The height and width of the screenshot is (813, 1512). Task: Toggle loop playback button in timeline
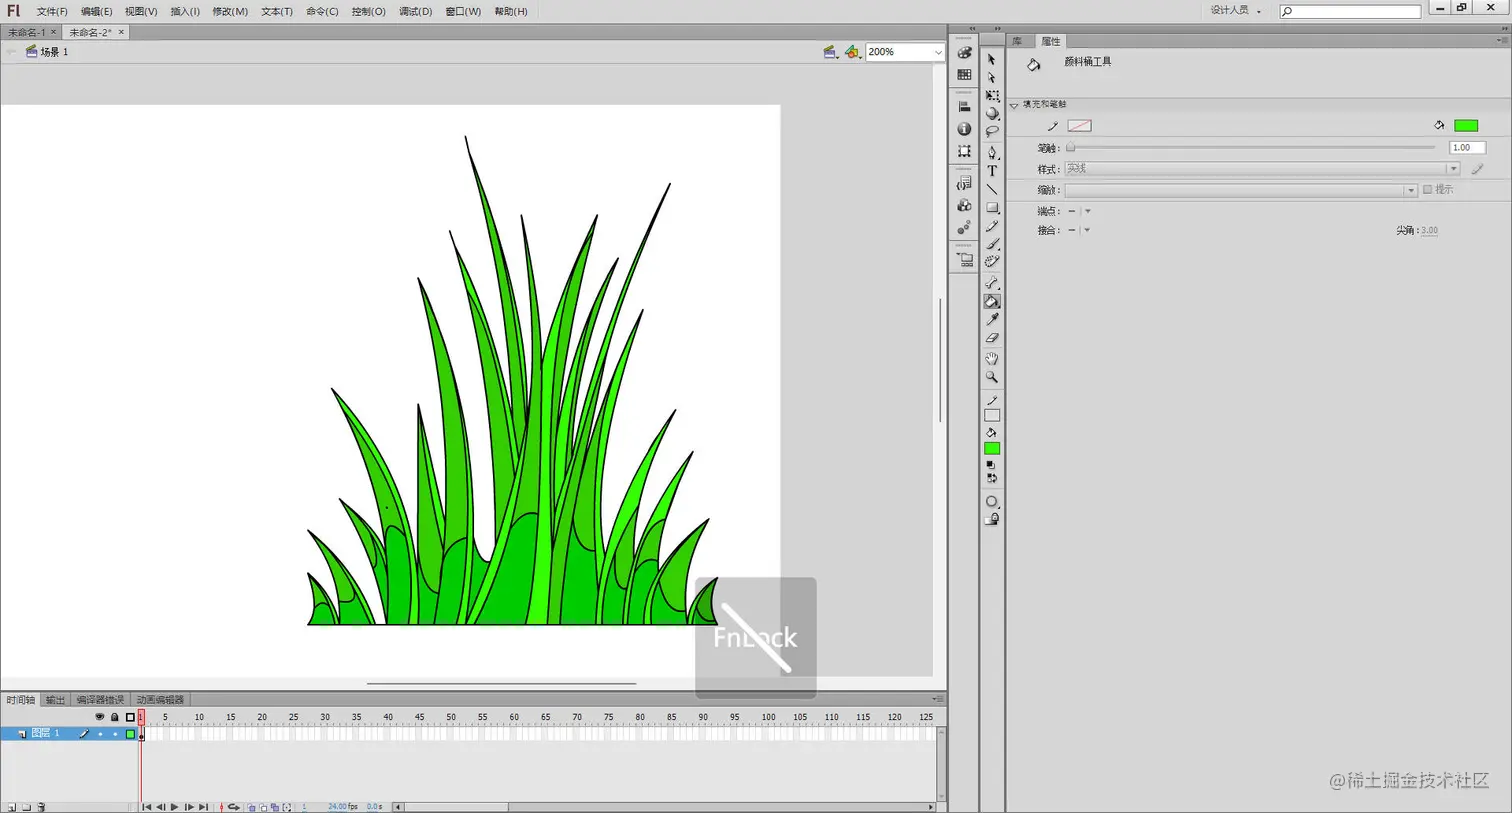[233, 807]
